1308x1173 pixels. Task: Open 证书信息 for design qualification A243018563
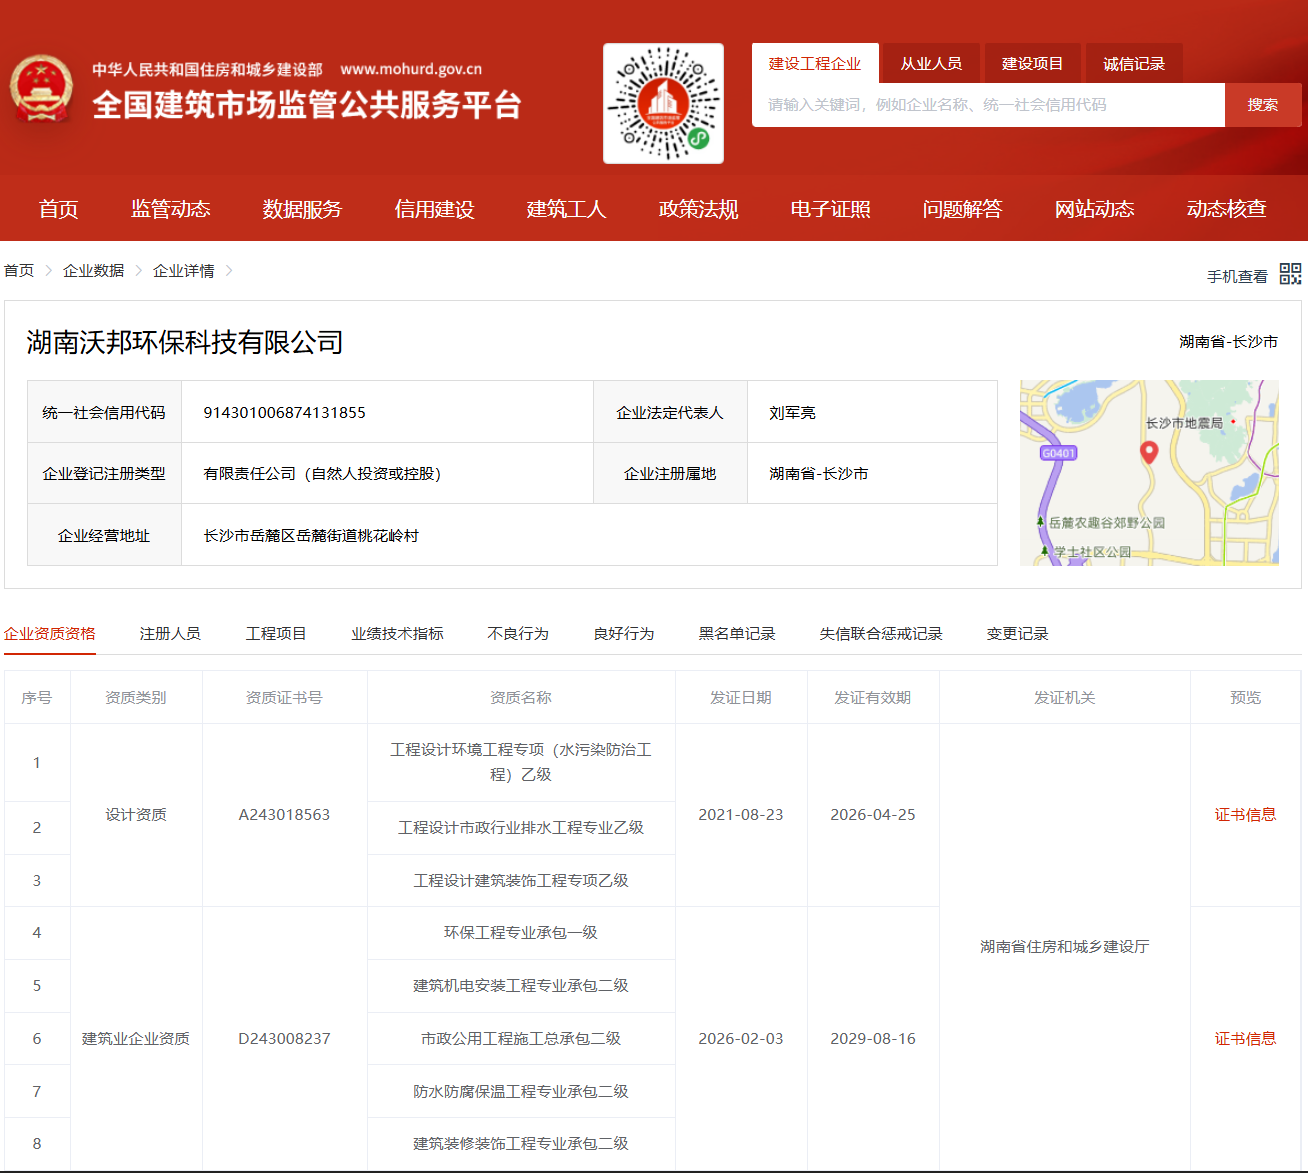[x=1245, y=814]
